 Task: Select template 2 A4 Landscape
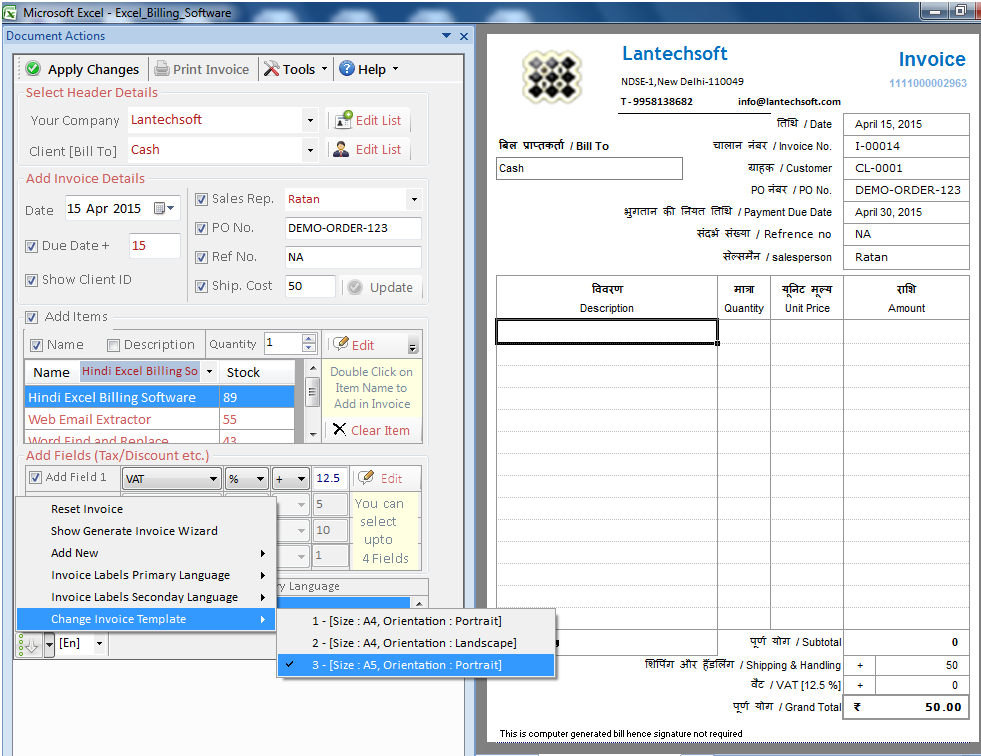[x=416, y=643]
